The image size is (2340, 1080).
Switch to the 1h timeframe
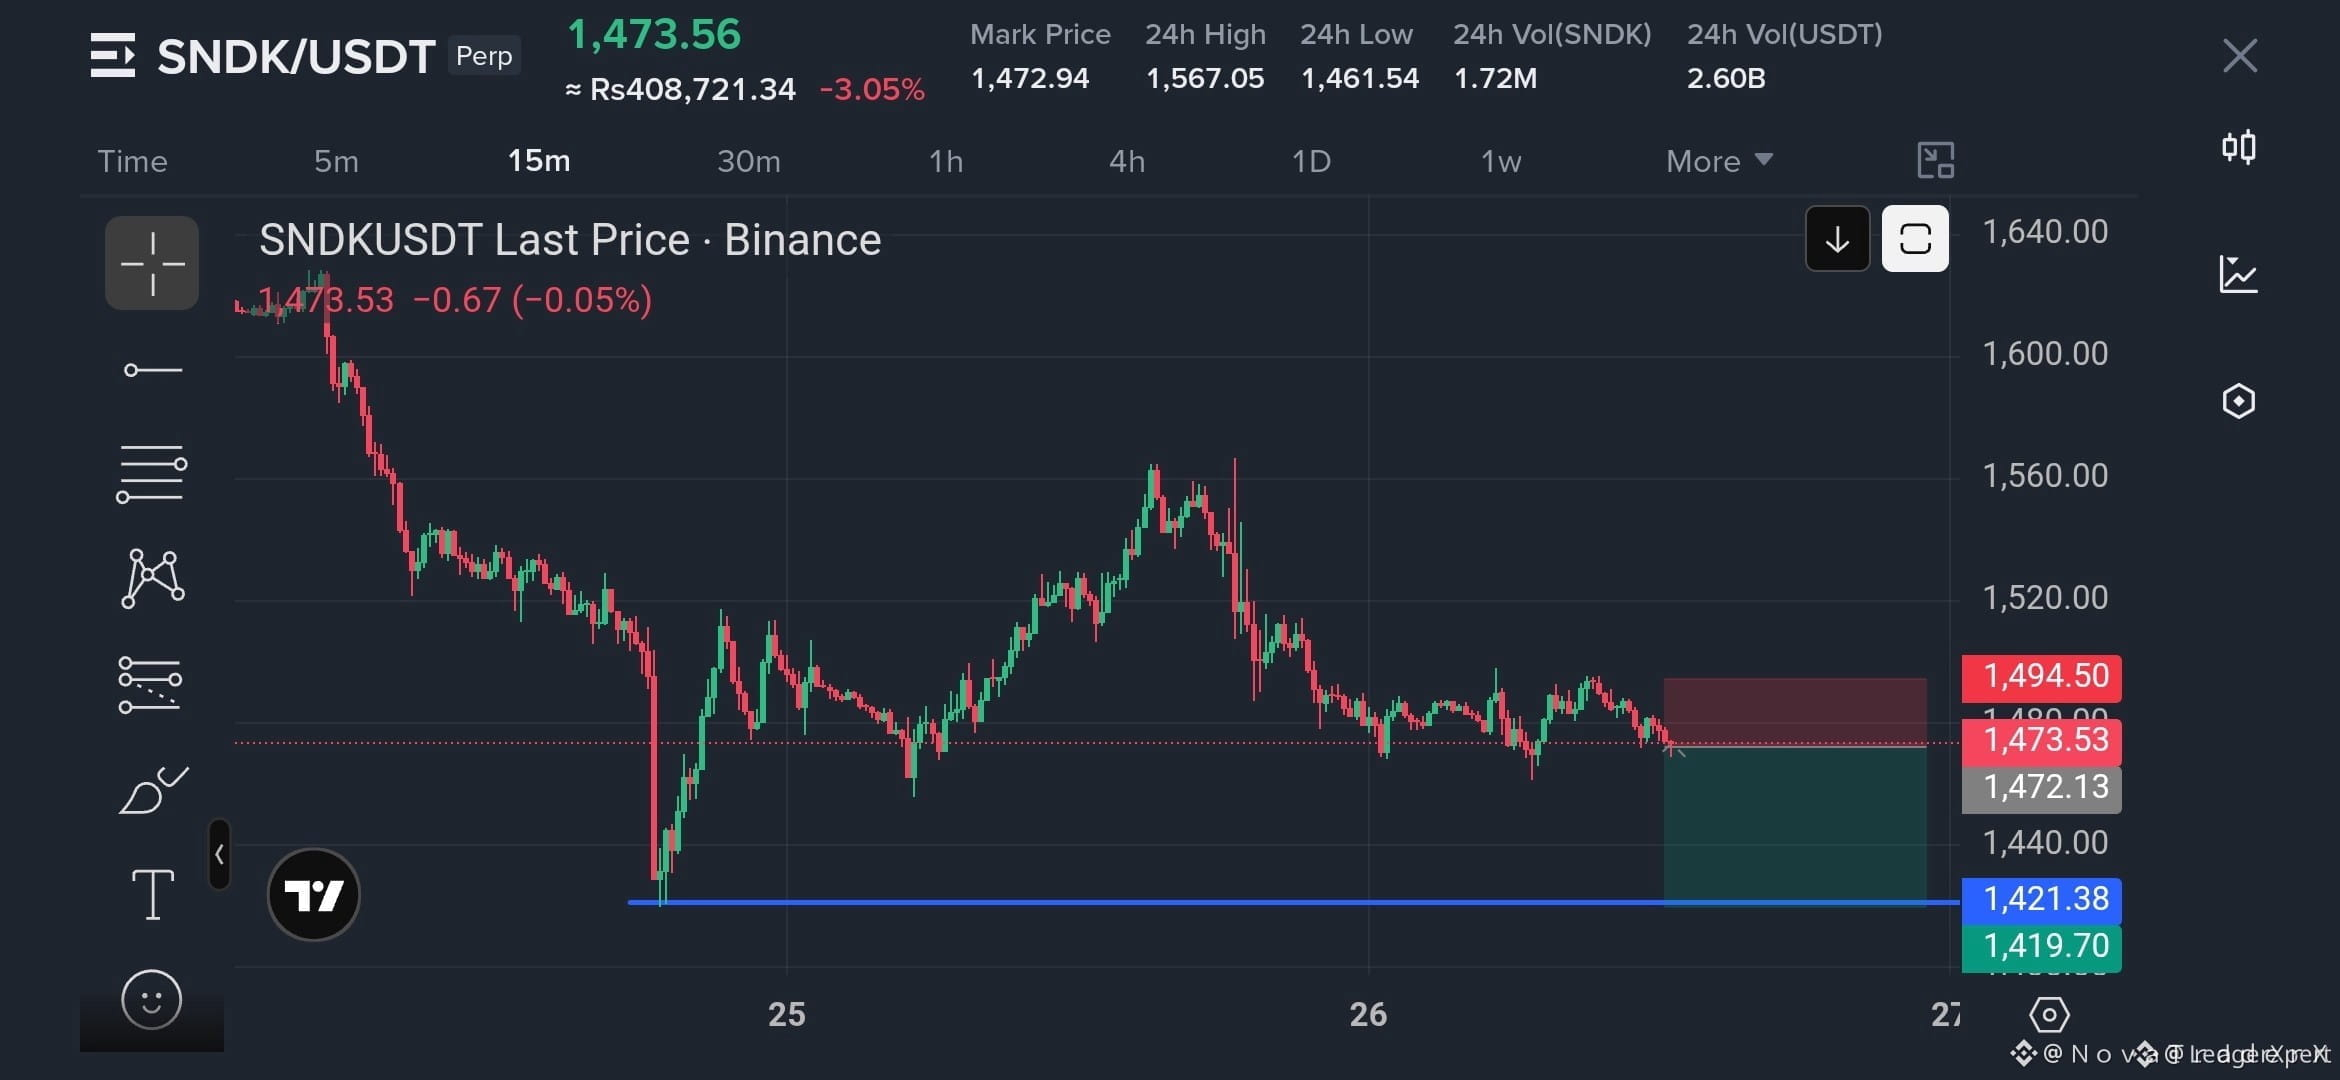coord(946,161)
